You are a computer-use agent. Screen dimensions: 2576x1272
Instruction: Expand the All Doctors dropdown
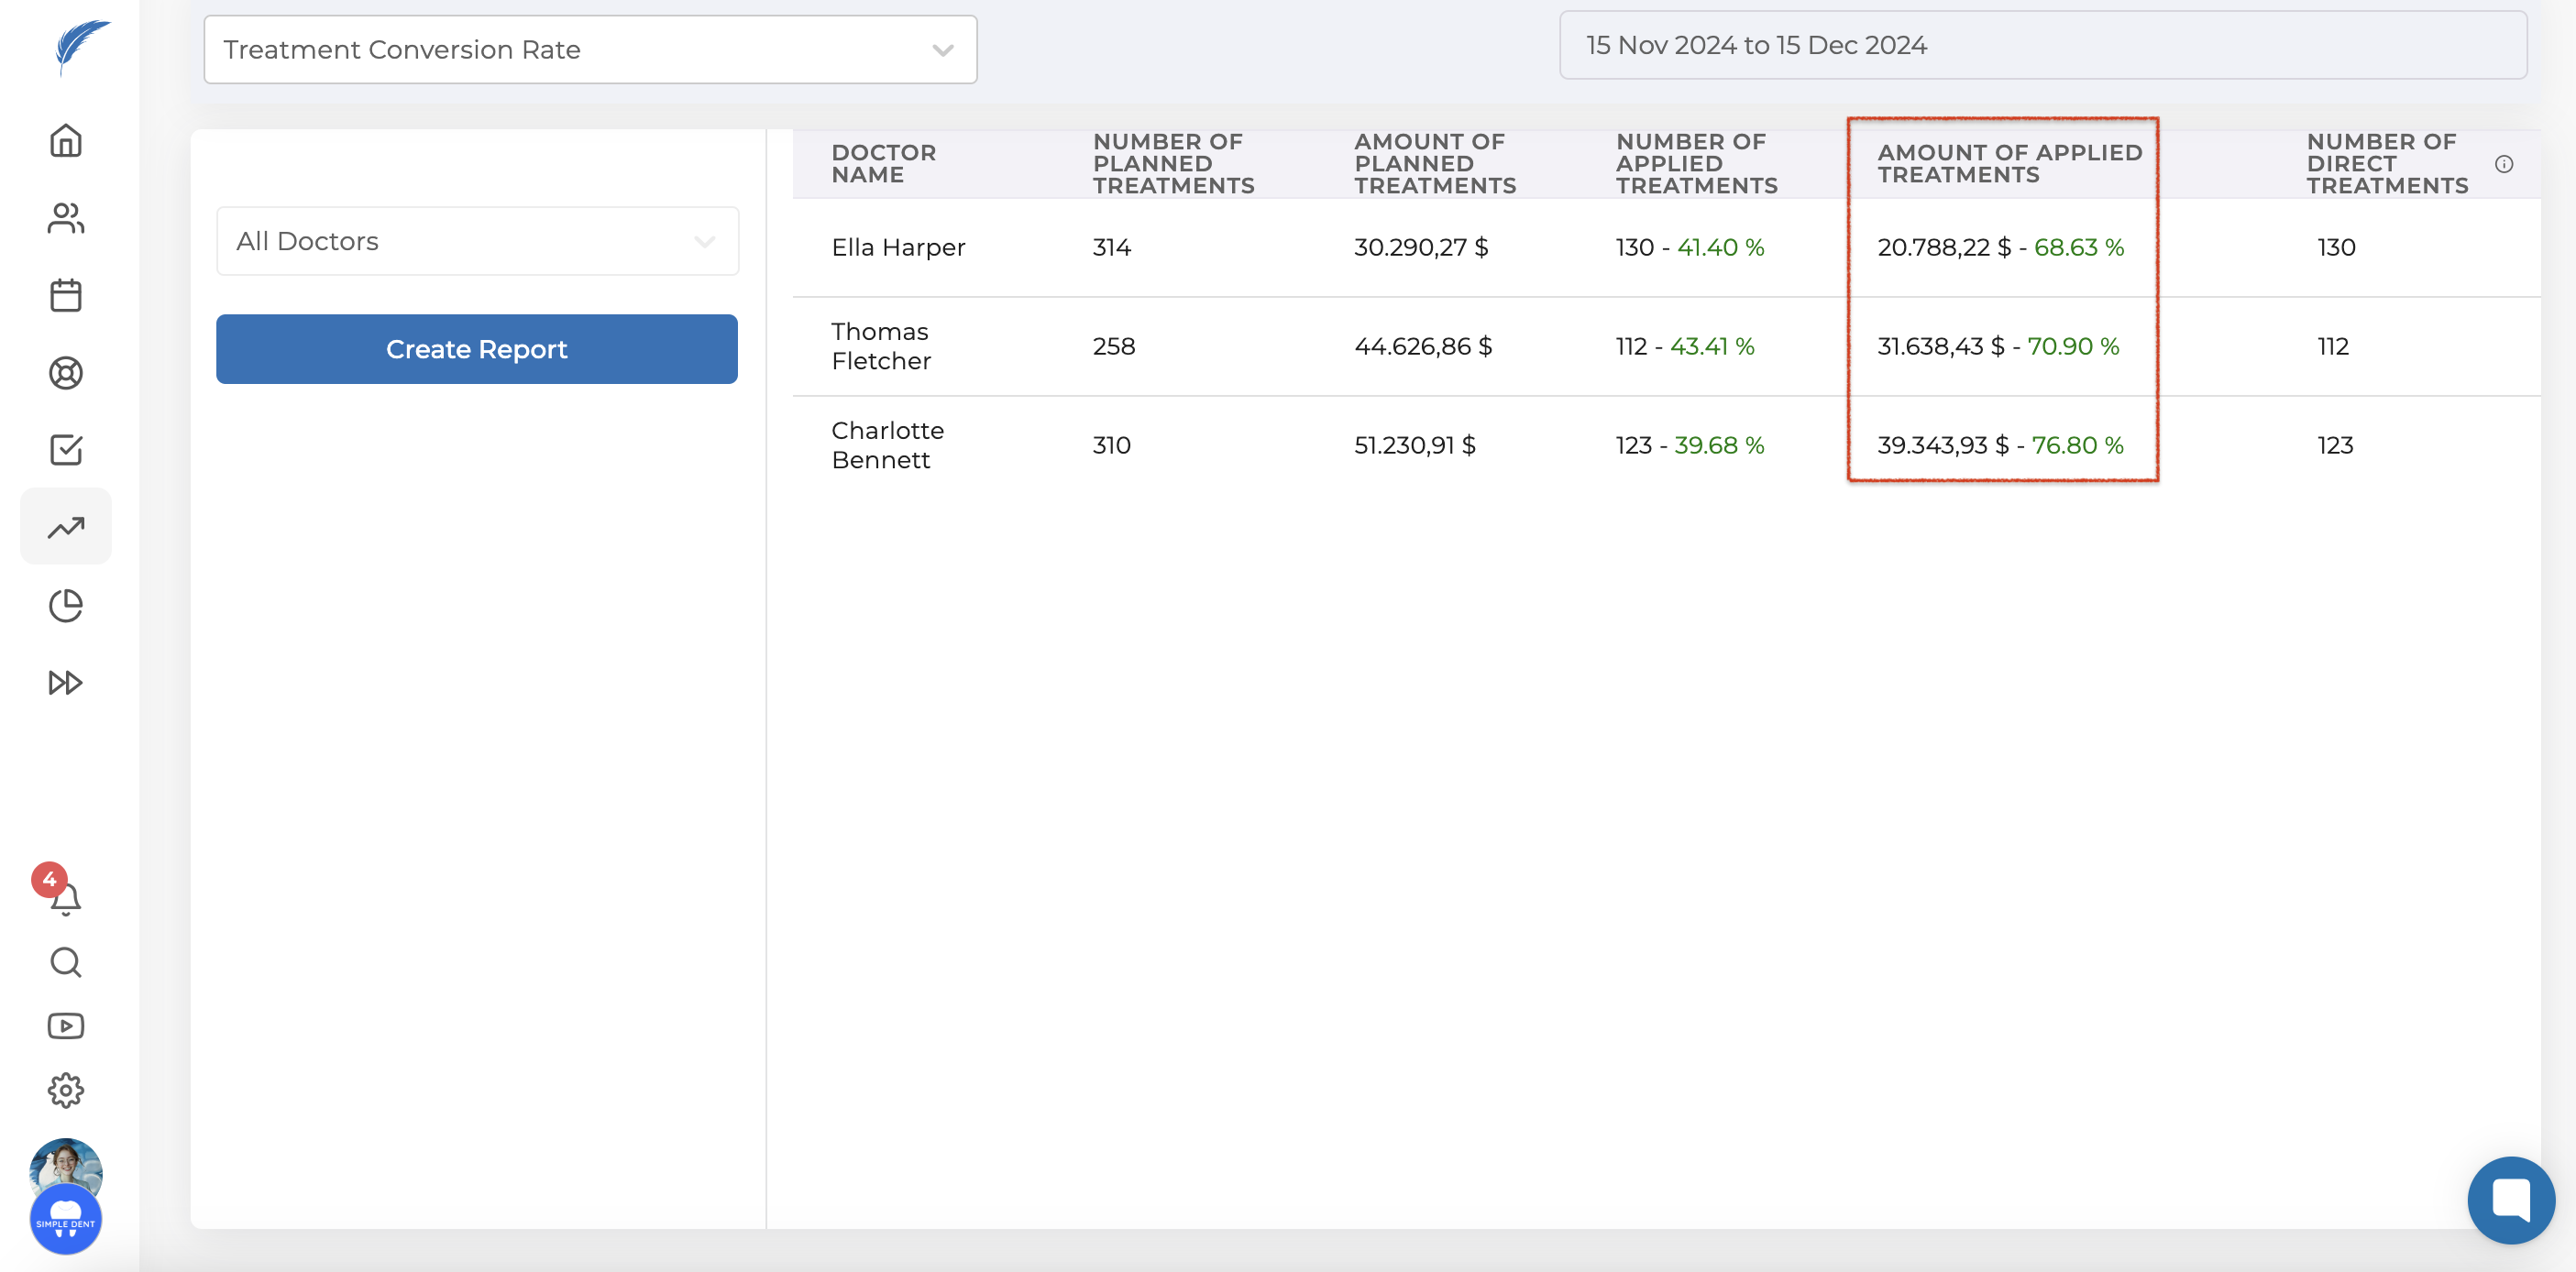click(477, 241)
